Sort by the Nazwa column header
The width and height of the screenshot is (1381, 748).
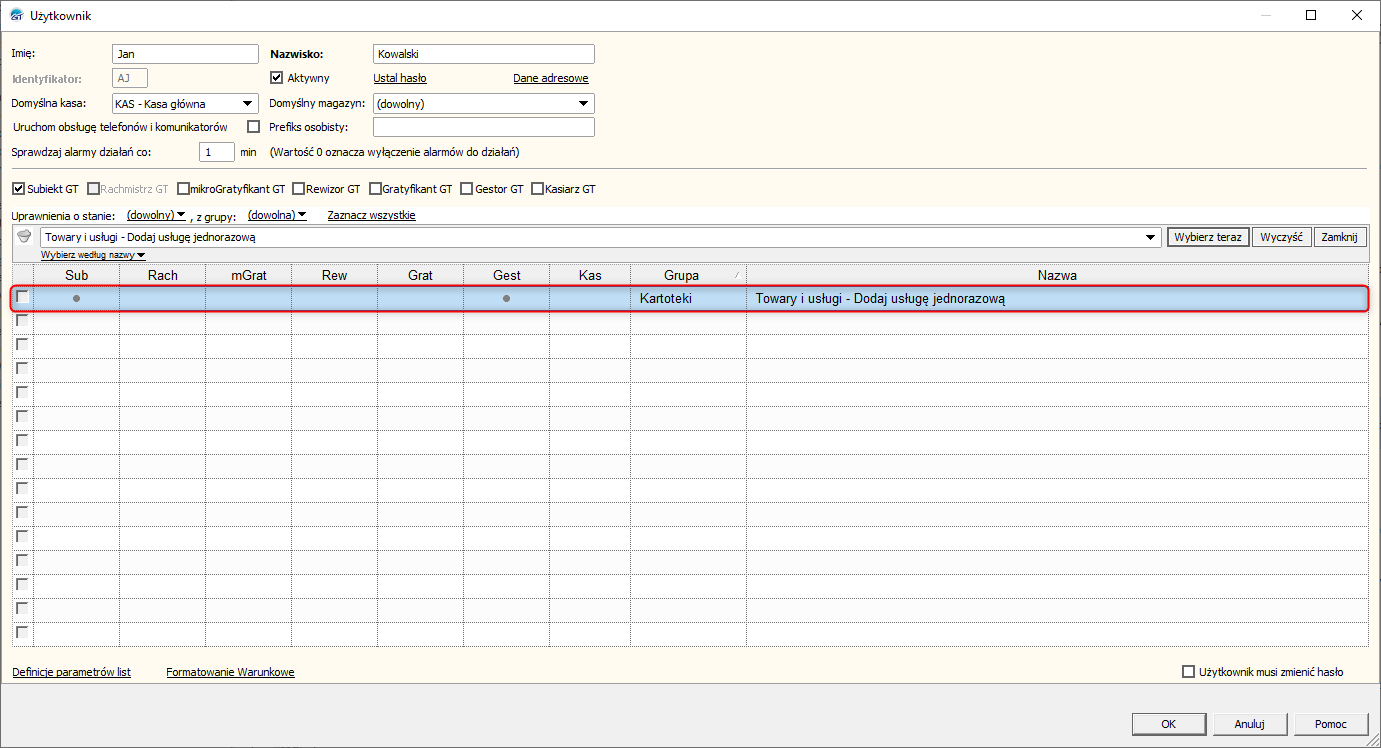[1057, 275]
